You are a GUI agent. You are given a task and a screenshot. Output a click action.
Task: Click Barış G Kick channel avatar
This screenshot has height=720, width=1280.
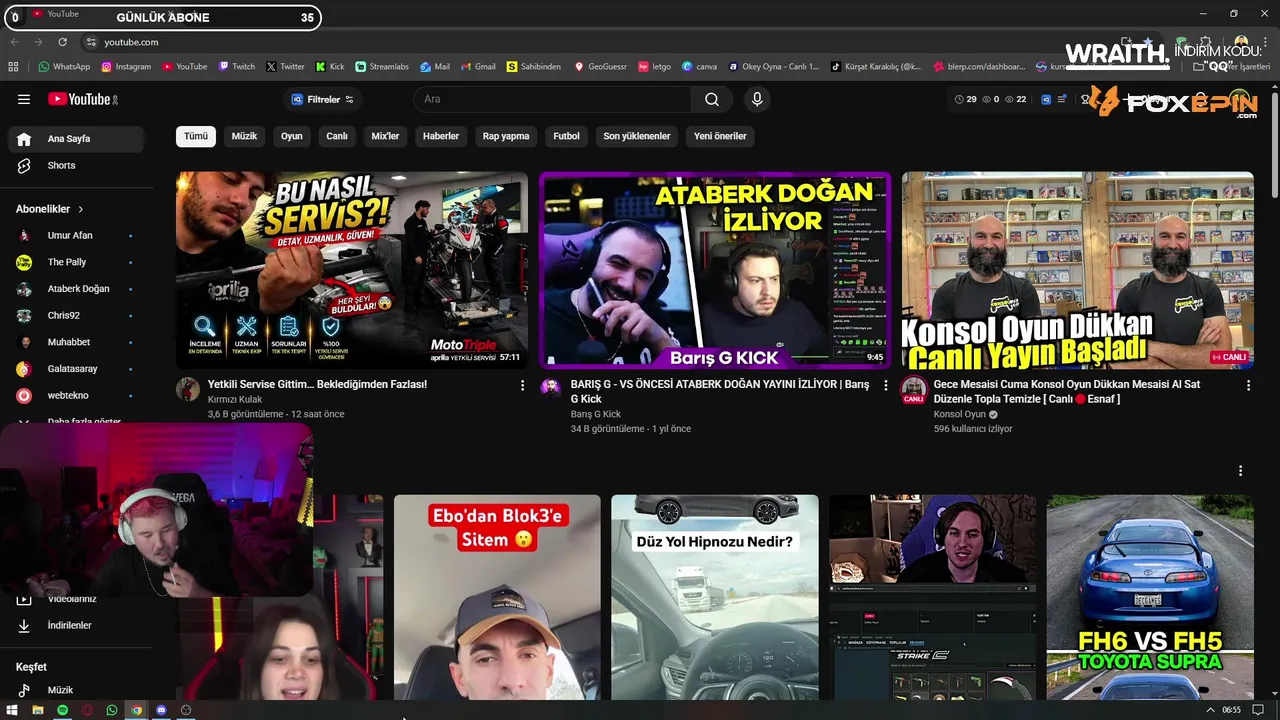[x=551, y=389]
